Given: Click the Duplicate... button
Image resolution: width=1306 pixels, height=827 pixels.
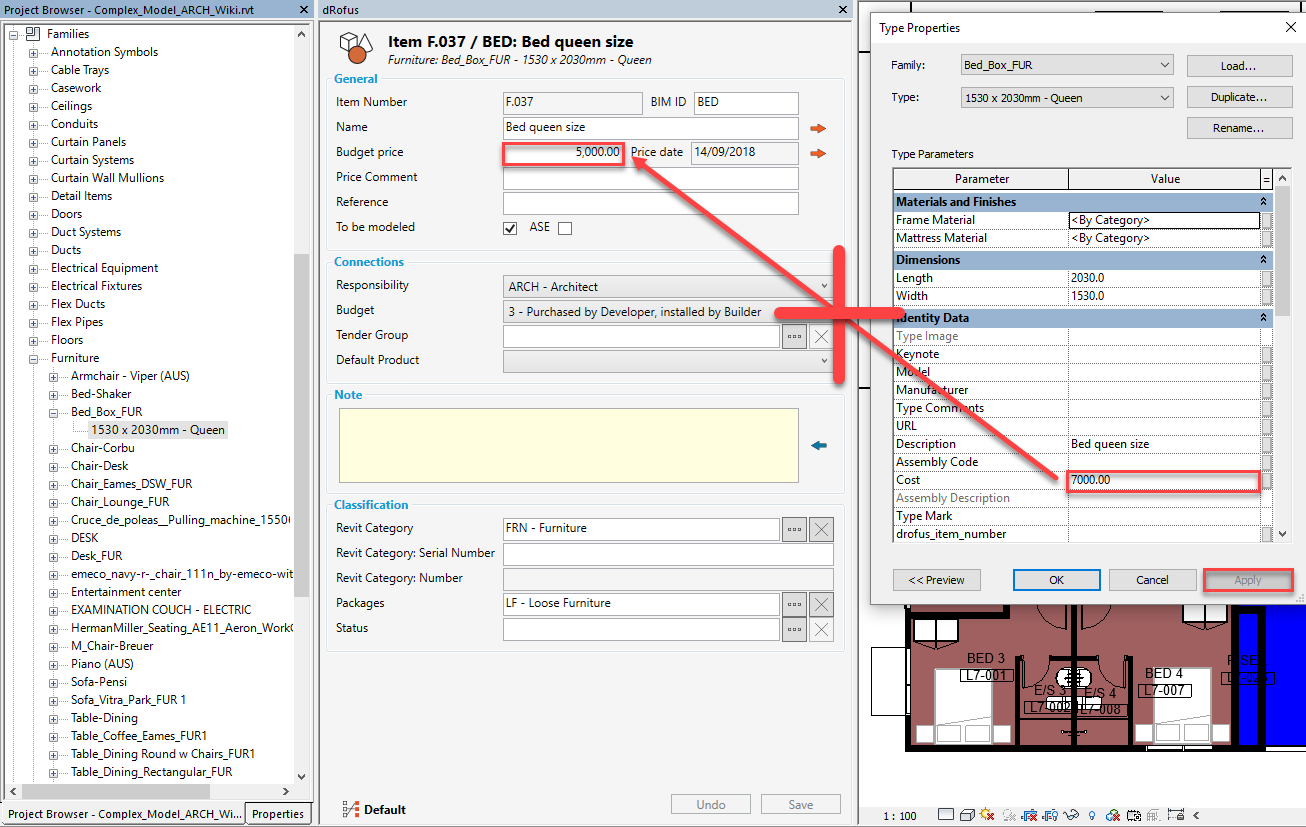Looking at the screenshot, I should (1238, 97).
